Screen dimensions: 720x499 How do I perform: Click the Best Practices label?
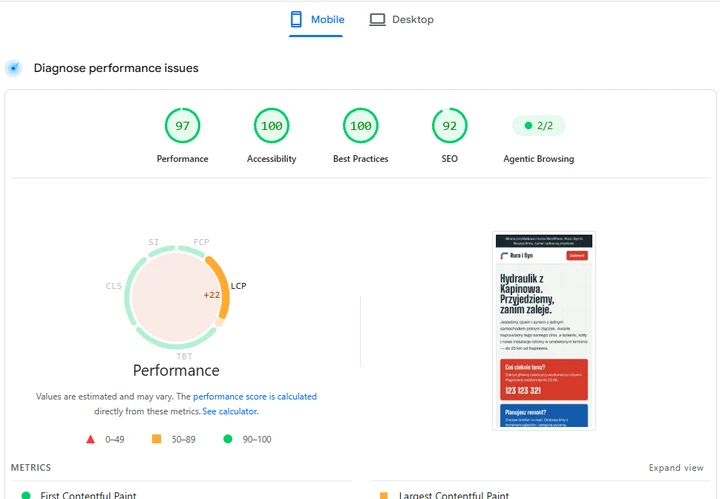tap(360, 159)
